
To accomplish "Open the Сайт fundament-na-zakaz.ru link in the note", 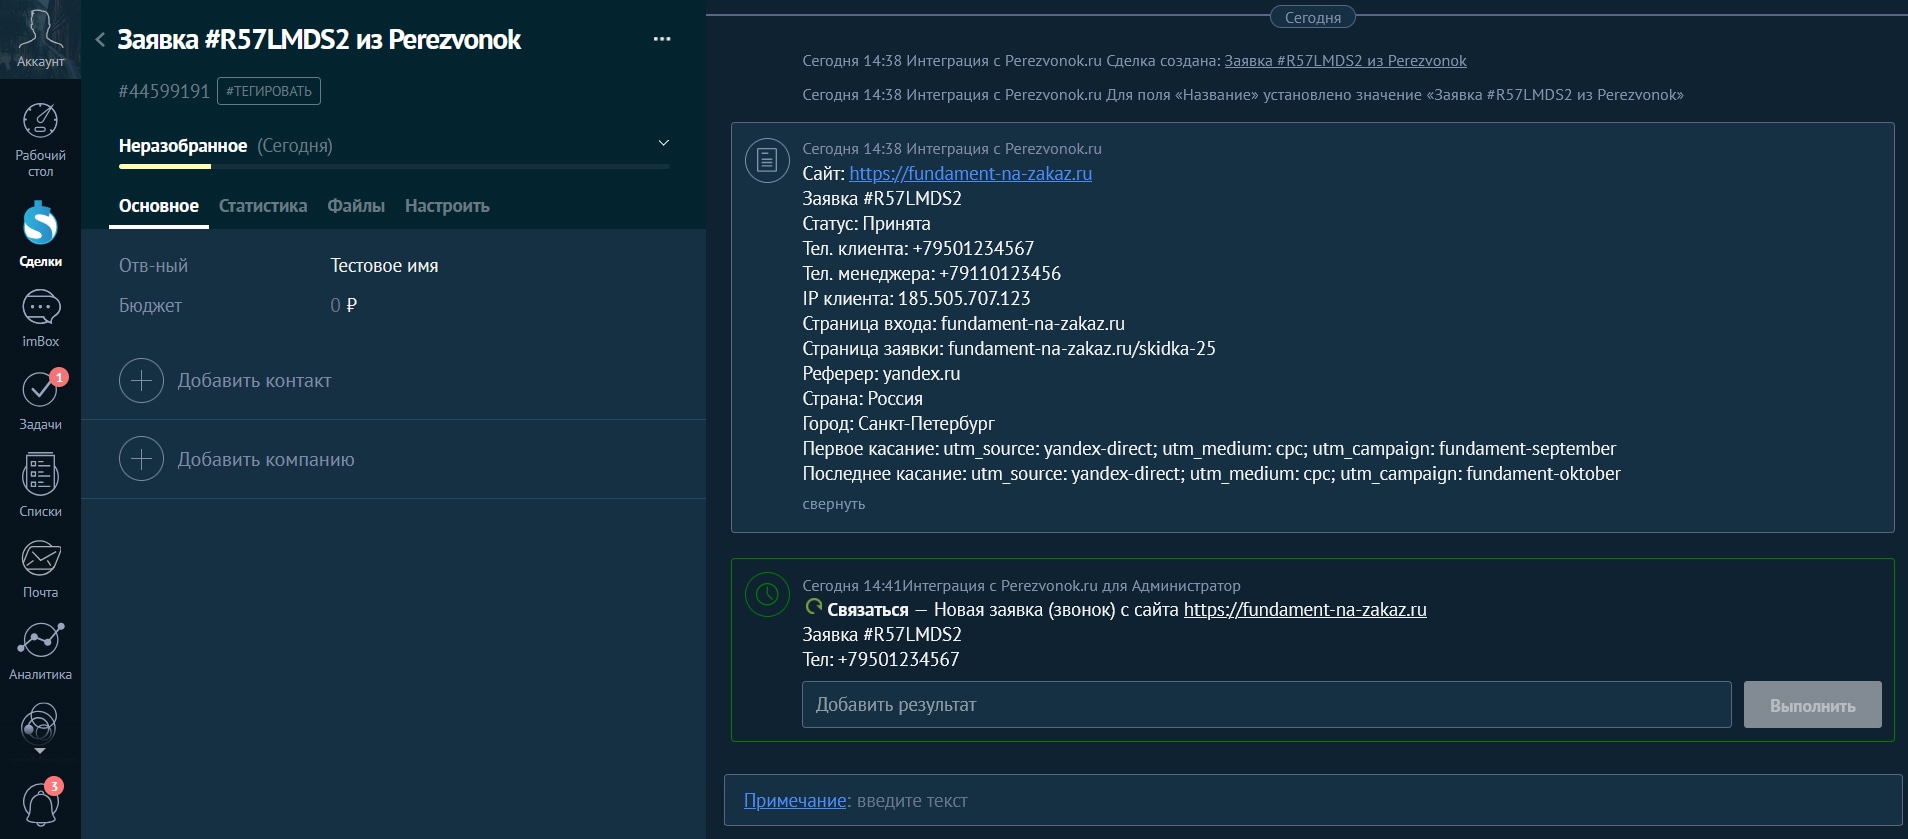I will [970, 174].
